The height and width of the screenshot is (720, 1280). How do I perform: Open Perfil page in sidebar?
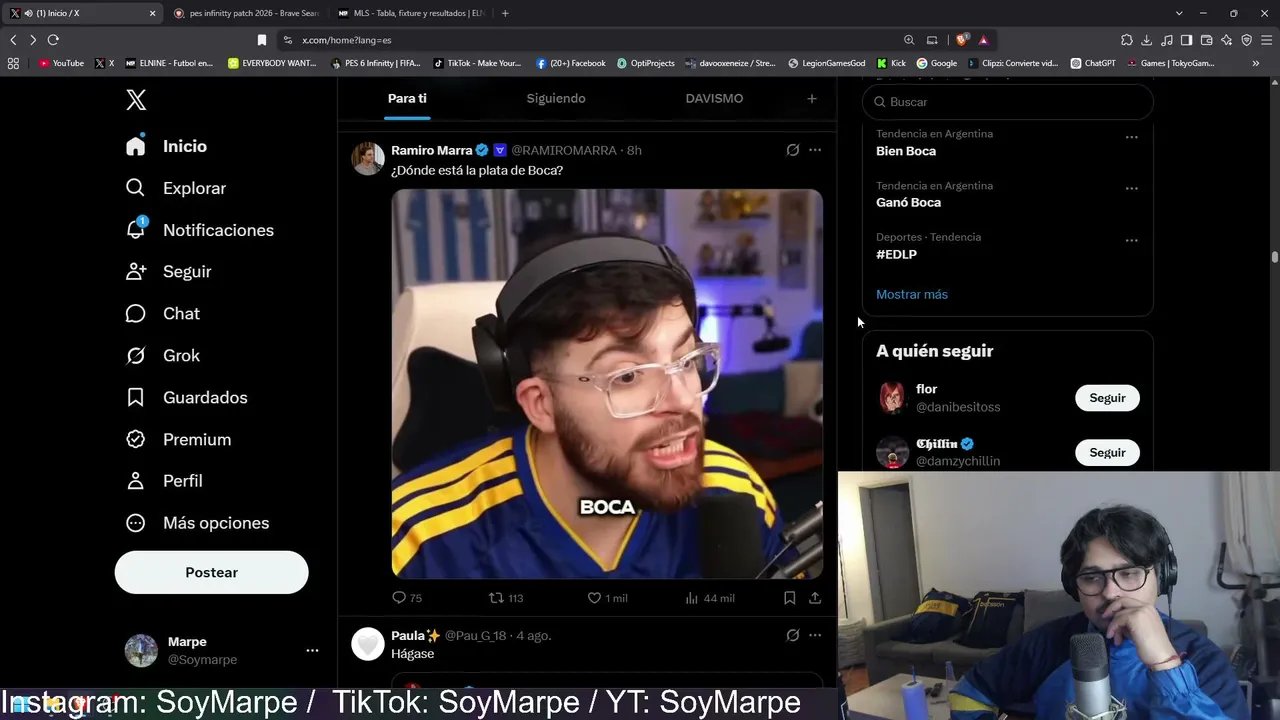pyautogui.click(x=164, y=481)
